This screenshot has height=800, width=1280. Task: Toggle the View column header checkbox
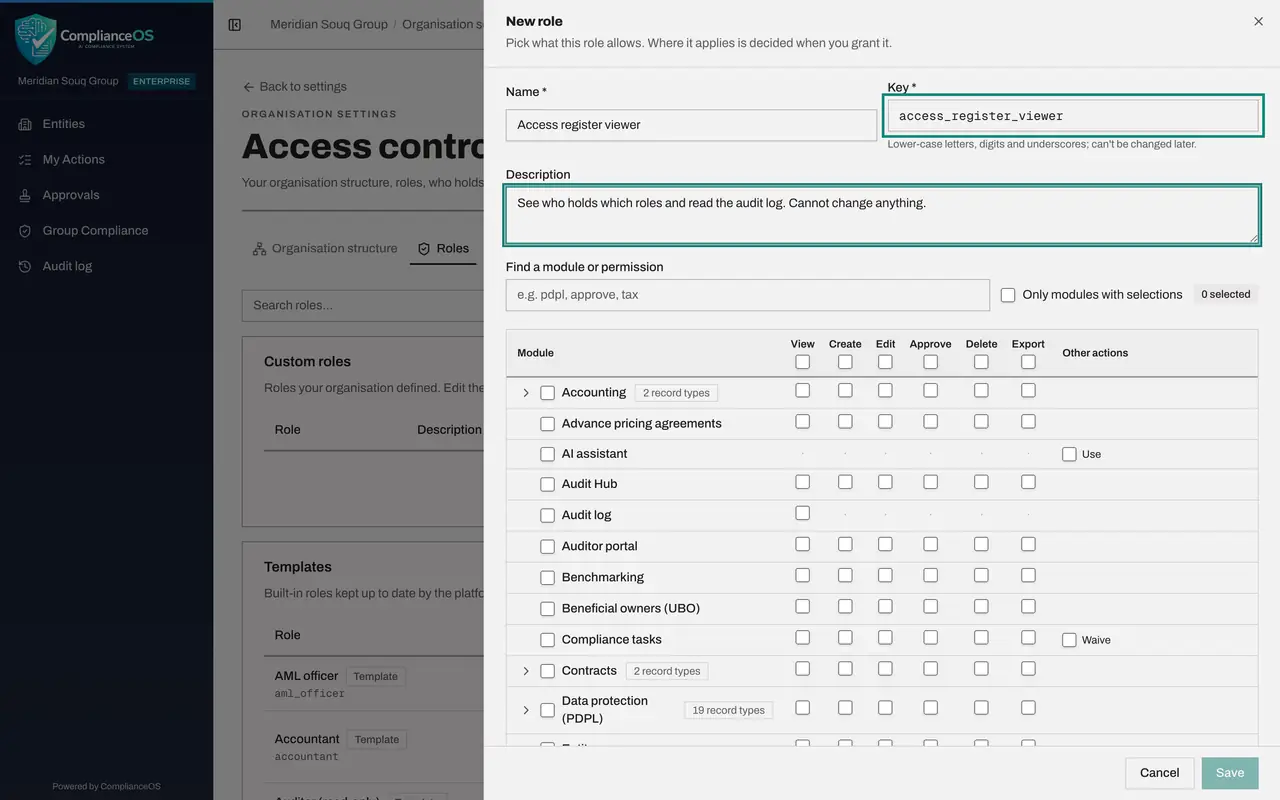[802, 362]
